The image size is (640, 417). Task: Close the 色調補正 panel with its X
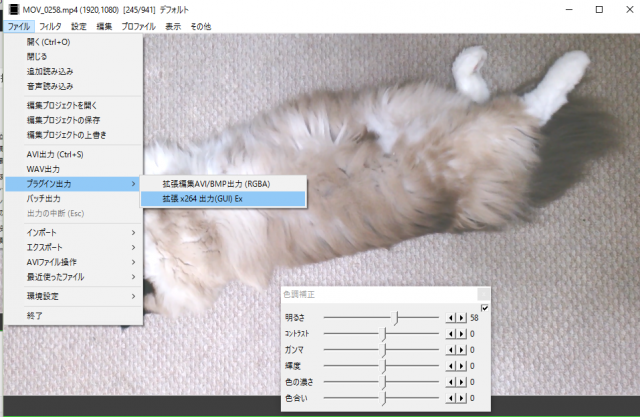484,294
